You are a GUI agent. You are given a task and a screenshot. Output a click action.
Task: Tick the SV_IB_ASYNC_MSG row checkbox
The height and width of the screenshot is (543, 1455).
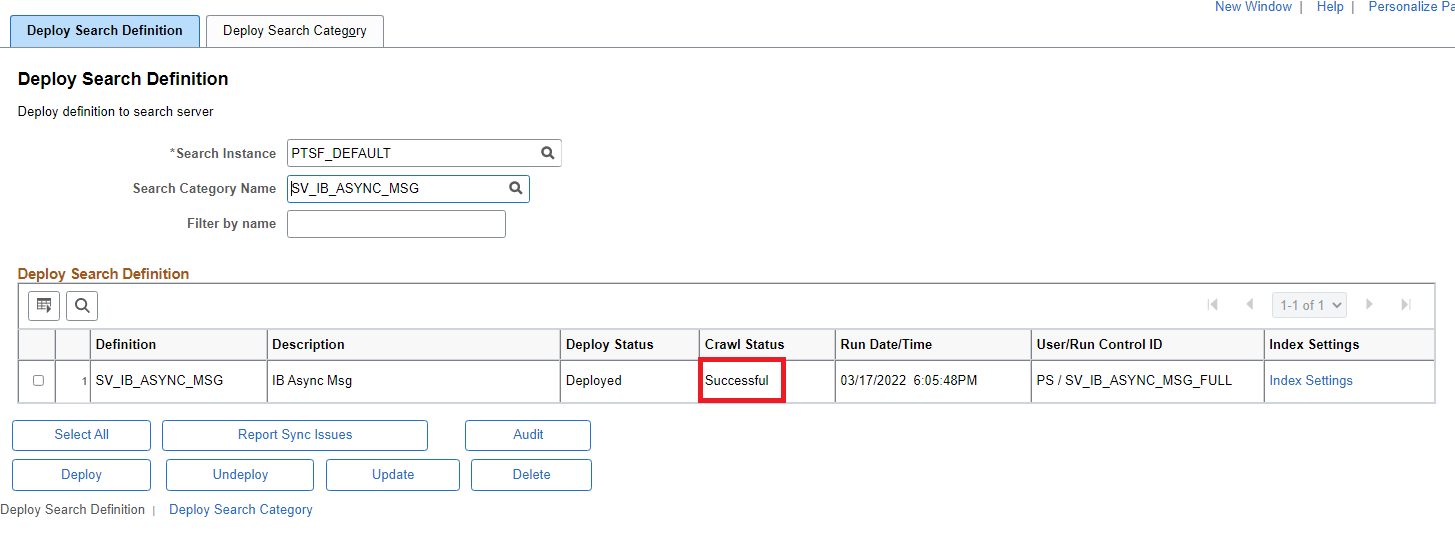click(x=38, y=381)
